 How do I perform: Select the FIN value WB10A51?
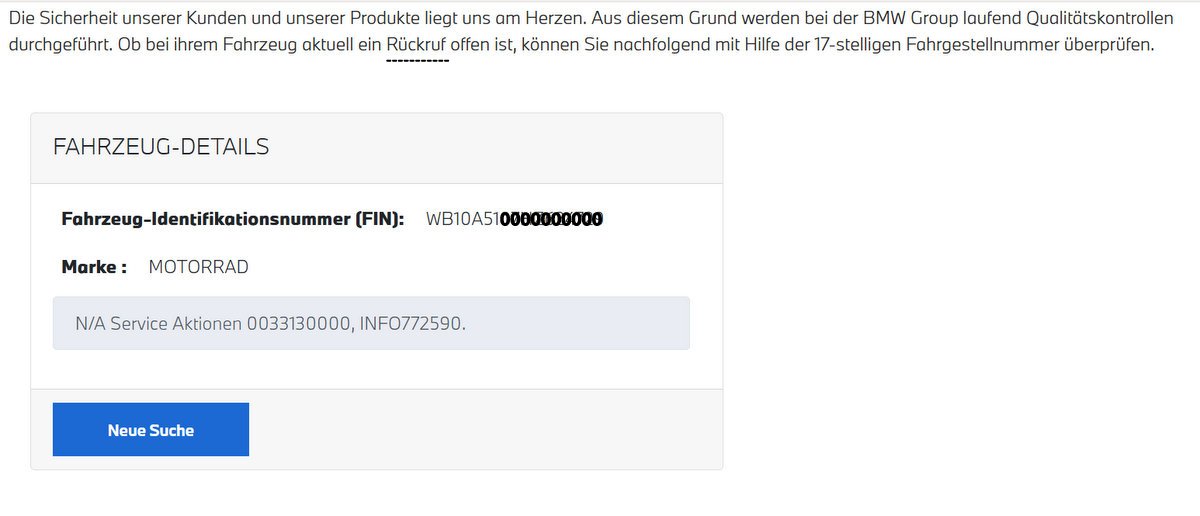coord(463,219)
